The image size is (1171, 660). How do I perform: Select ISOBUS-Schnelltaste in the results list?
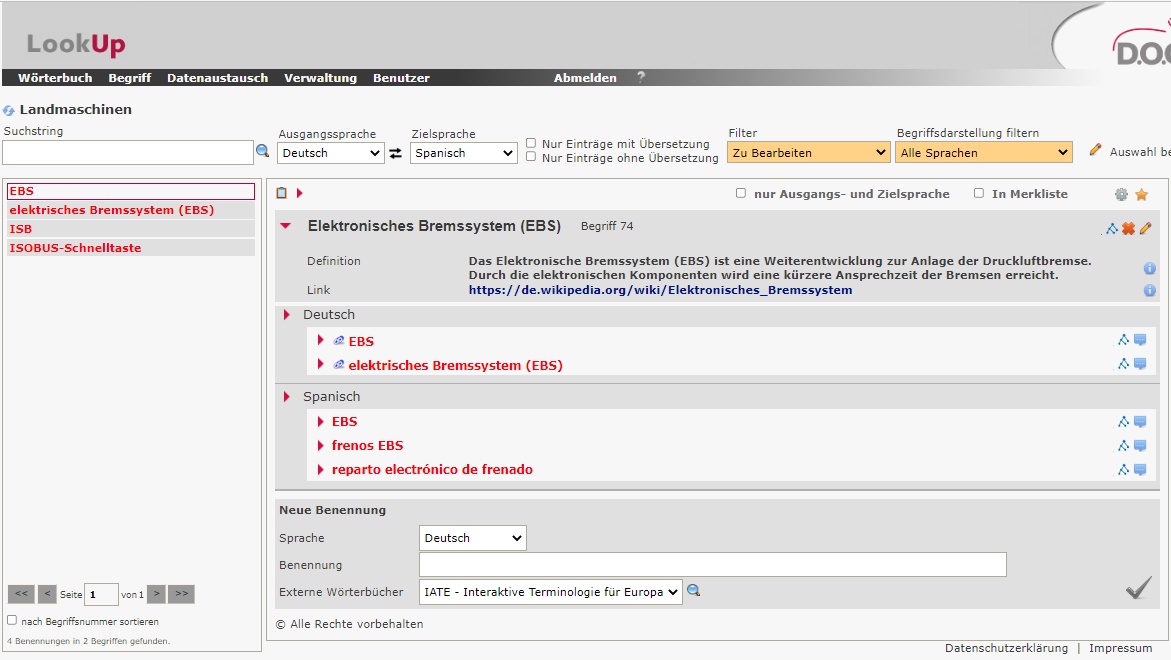(75, 248)
